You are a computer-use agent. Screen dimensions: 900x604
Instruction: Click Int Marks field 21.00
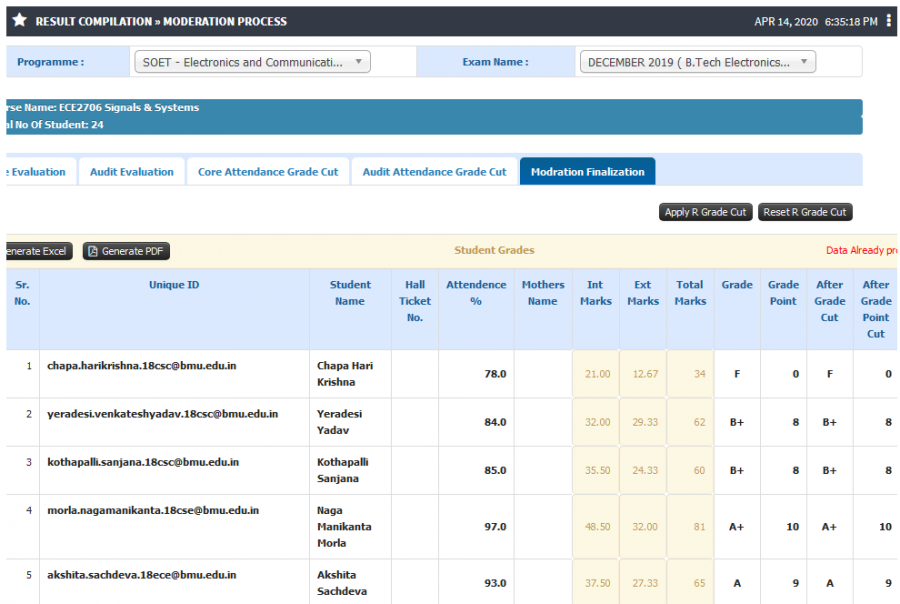(596, 374)
